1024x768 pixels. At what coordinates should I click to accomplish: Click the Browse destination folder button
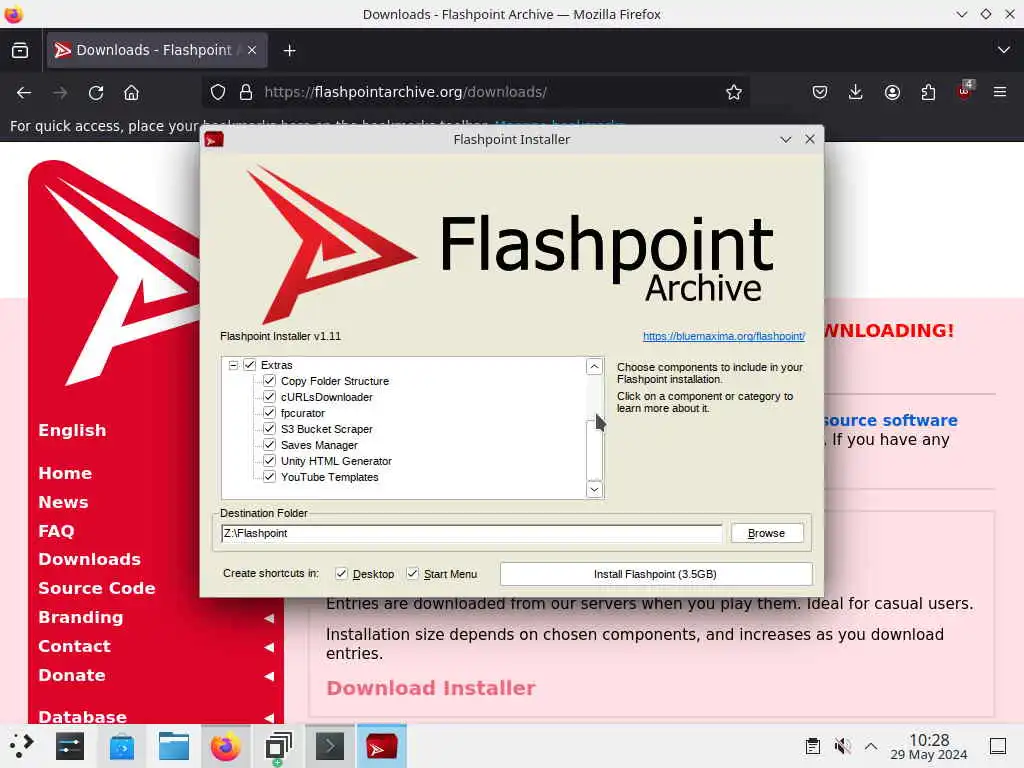[x=767, y=533]
